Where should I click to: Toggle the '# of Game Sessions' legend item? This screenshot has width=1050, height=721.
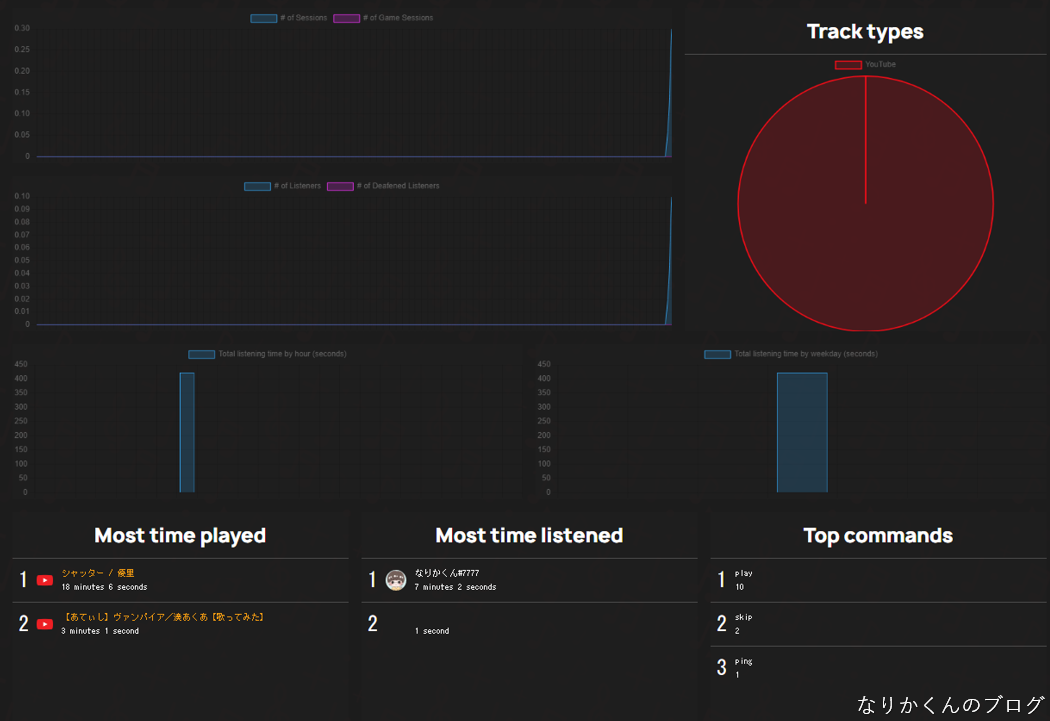tap(382, 18)
